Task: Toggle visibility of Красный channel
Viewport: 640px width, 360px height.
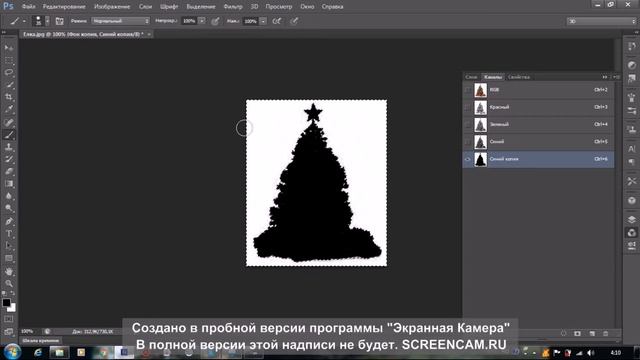Action: [x=468, y=107]
